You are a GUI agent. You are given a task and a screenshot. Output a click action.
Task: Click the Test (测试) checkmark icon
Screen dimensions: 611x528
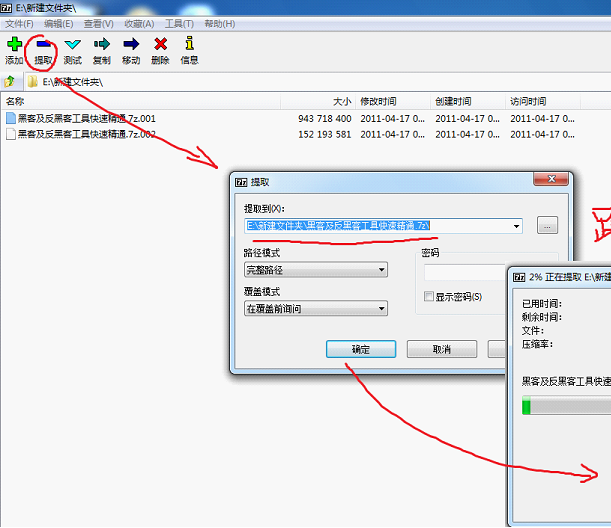[72, 44]
